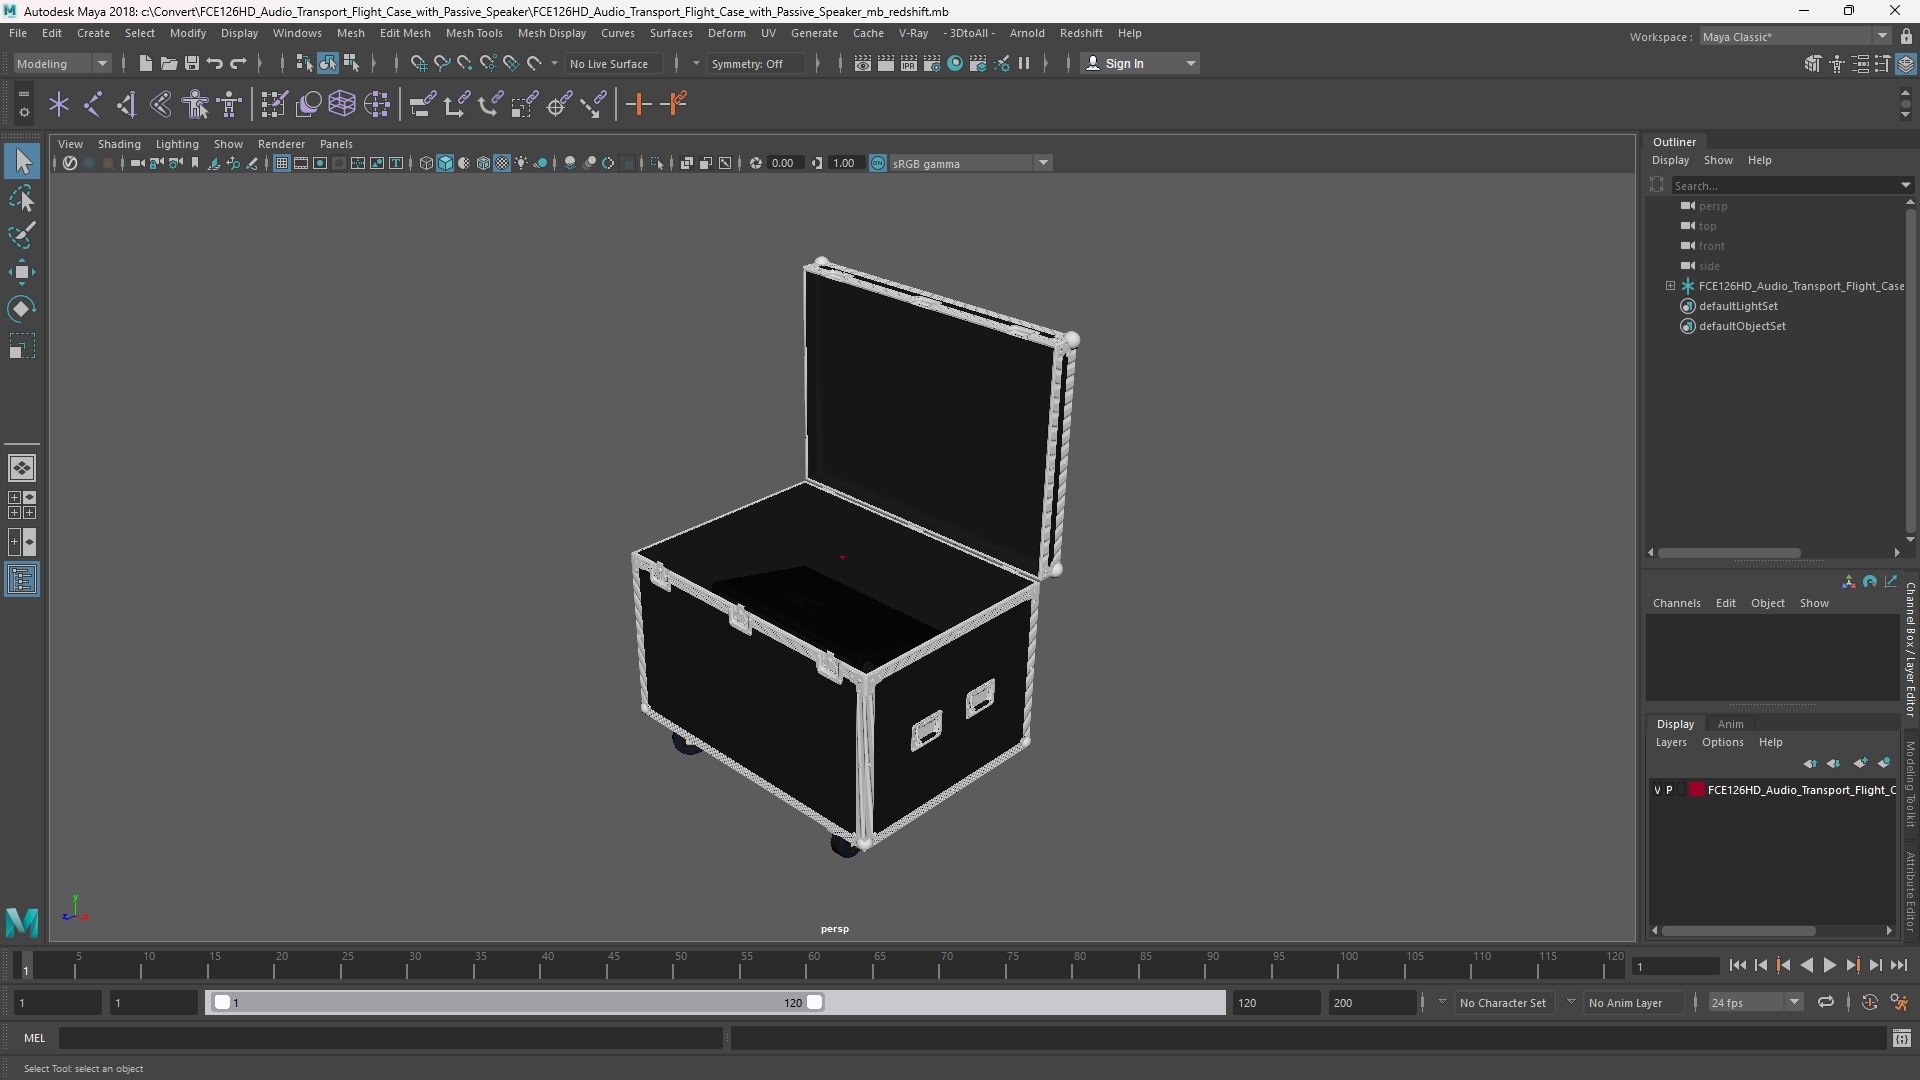Open the Redshift menu

pyautogui.click(x=1081, y=33)
